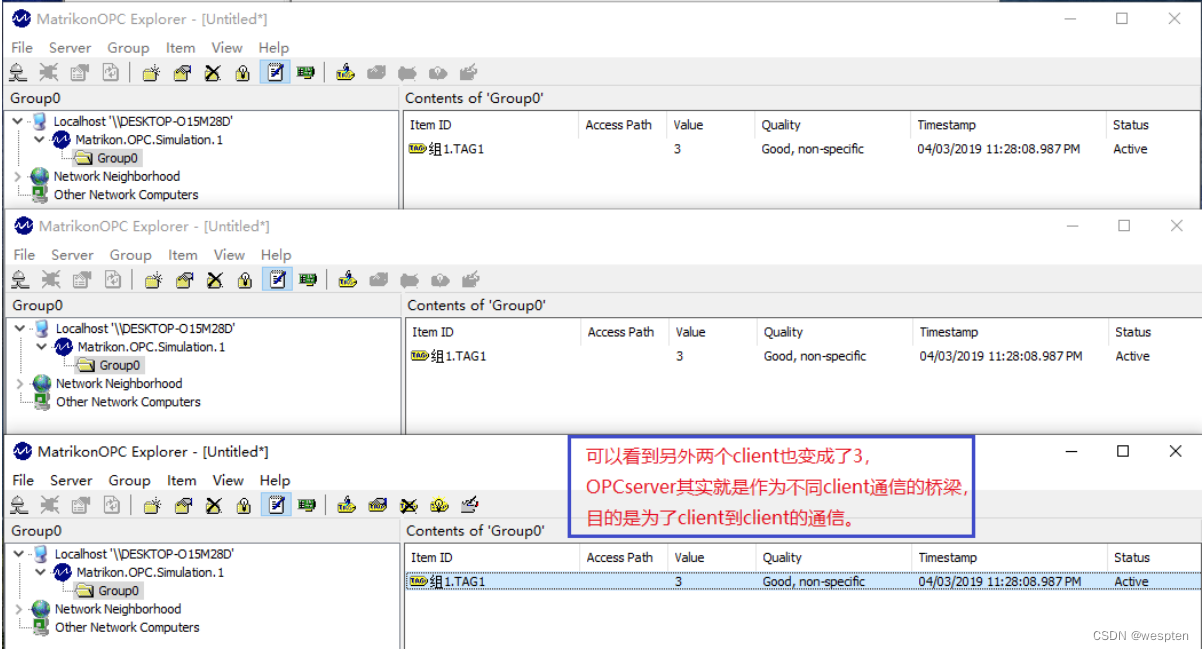
Task: Select the highlighted 组1.TAG1 row in bottom window
Action: click(x=803, y=582)
